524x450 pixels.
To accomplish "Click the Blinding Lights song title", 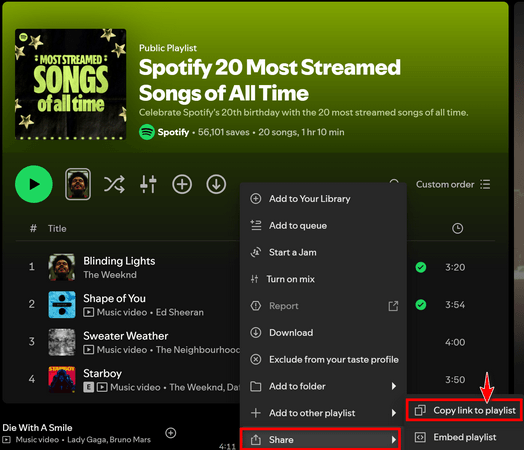I will [x=119, y=261].
